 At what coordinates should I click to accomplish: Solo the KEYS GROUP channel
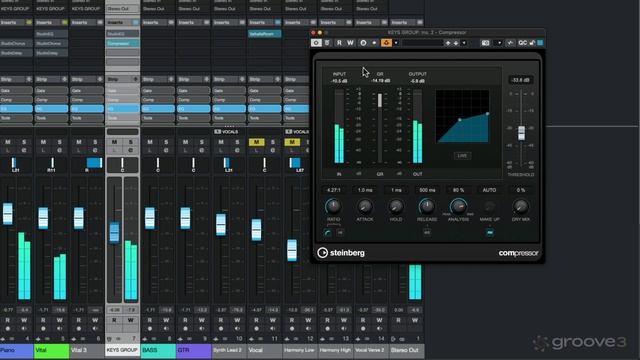131,142
